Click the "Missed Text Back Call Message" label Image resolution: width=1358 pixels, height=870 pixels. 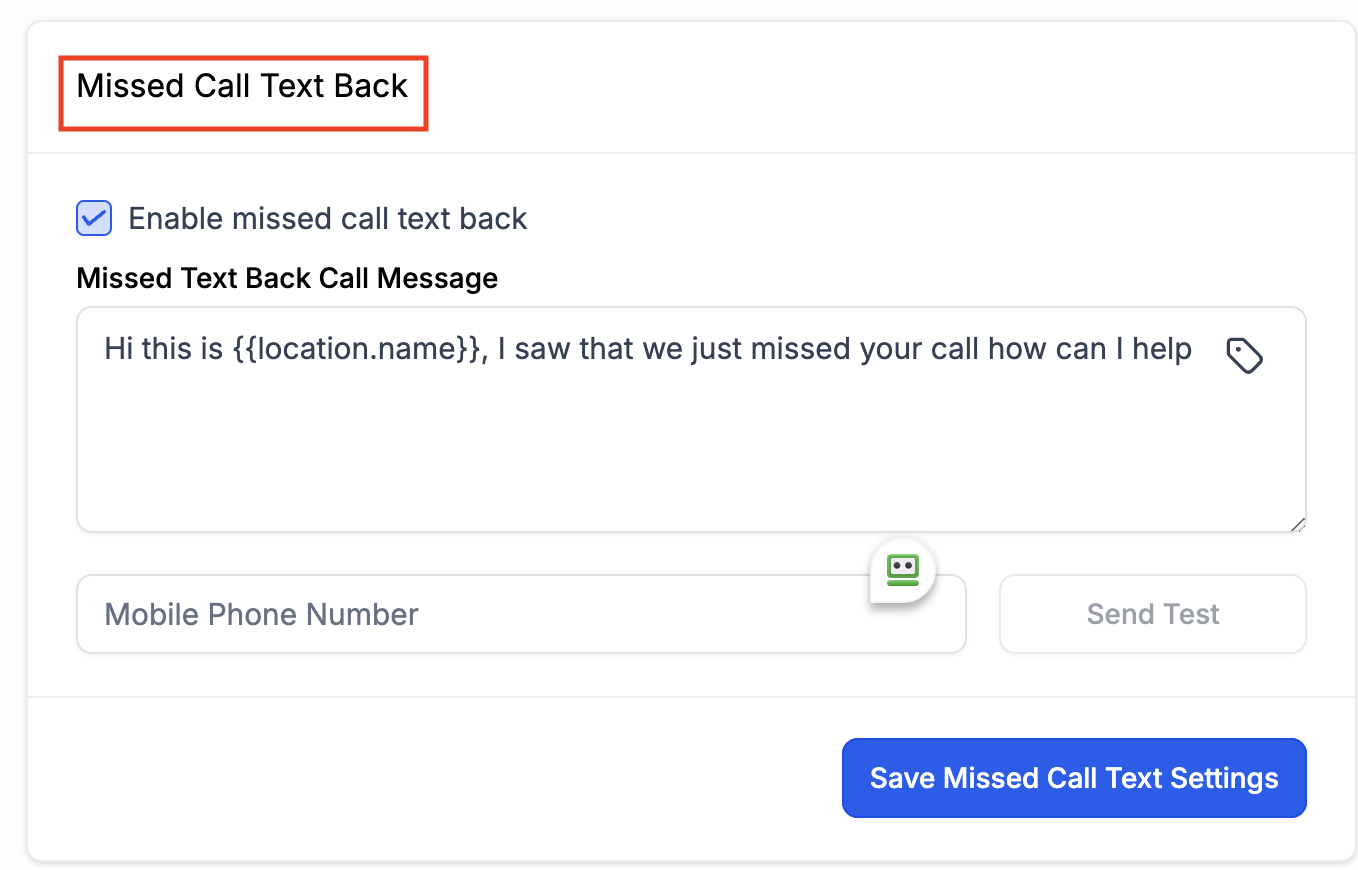(x=287, y=277)
